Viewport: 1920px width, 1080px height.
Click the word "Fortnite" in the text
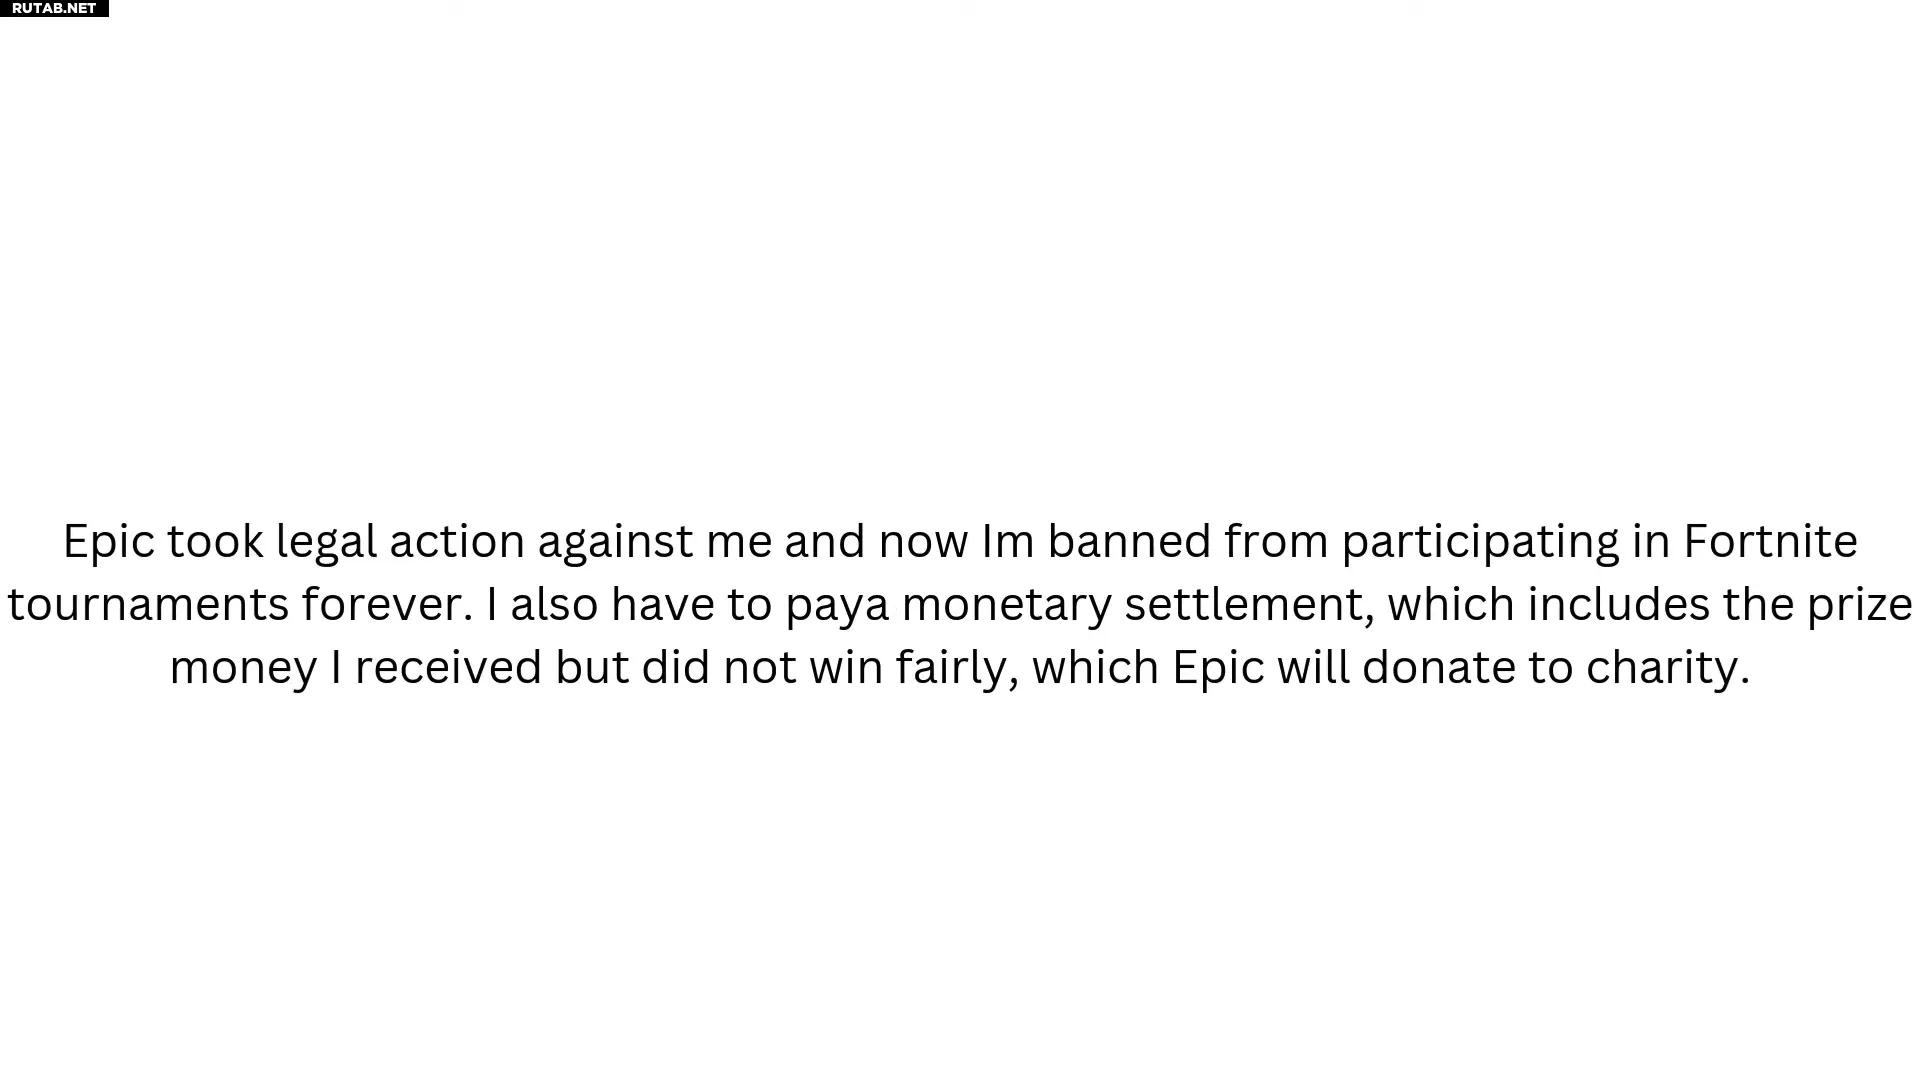click(1770, 541)
